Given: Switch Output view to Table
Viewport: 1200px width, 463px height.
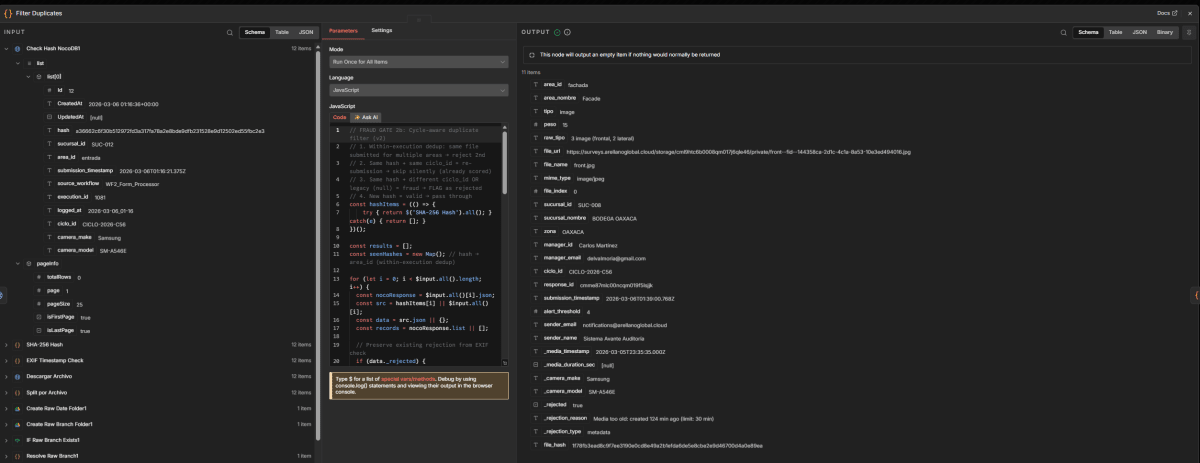Looking at the screenshot, I should pyautogui.click(x=1114, y=33).
